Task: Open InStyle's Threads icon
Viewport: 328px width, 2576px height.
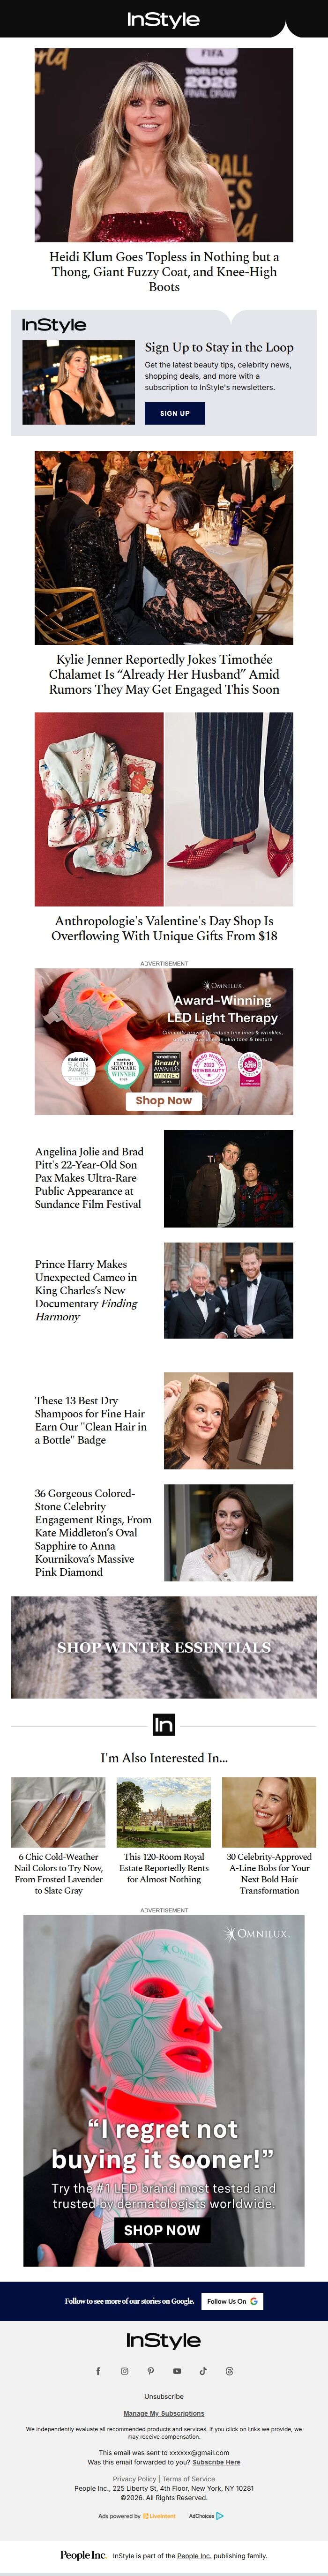Action: click(229, 2371)
